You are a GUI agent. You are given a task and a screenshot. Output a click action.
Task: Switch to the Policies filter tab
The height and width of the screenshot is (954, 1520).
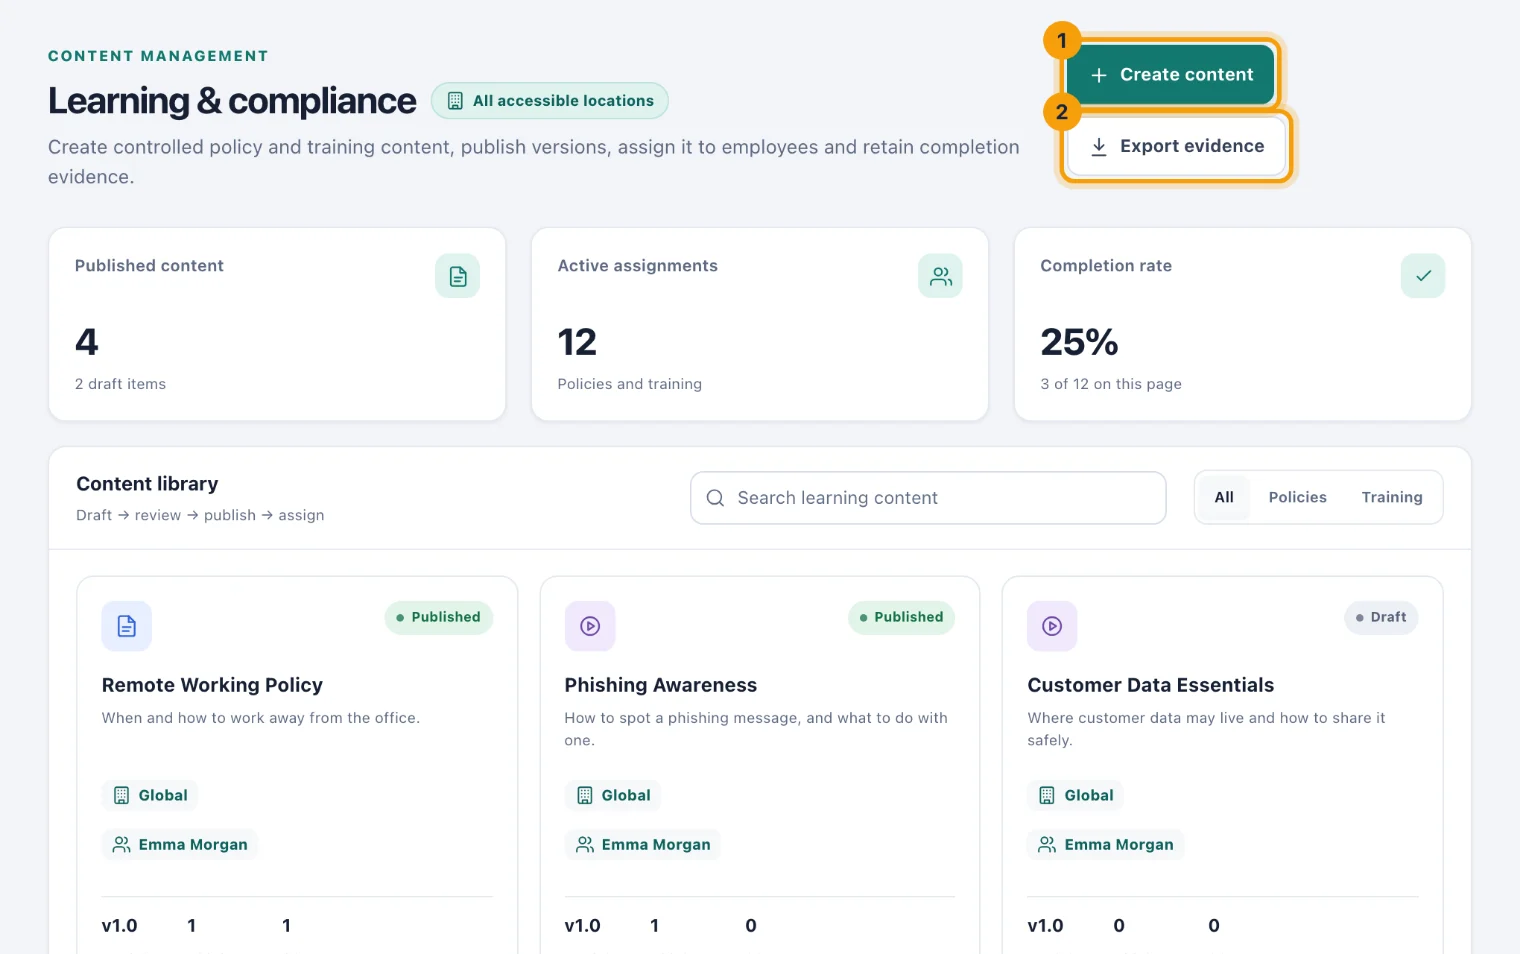(x=1297, y=497)
